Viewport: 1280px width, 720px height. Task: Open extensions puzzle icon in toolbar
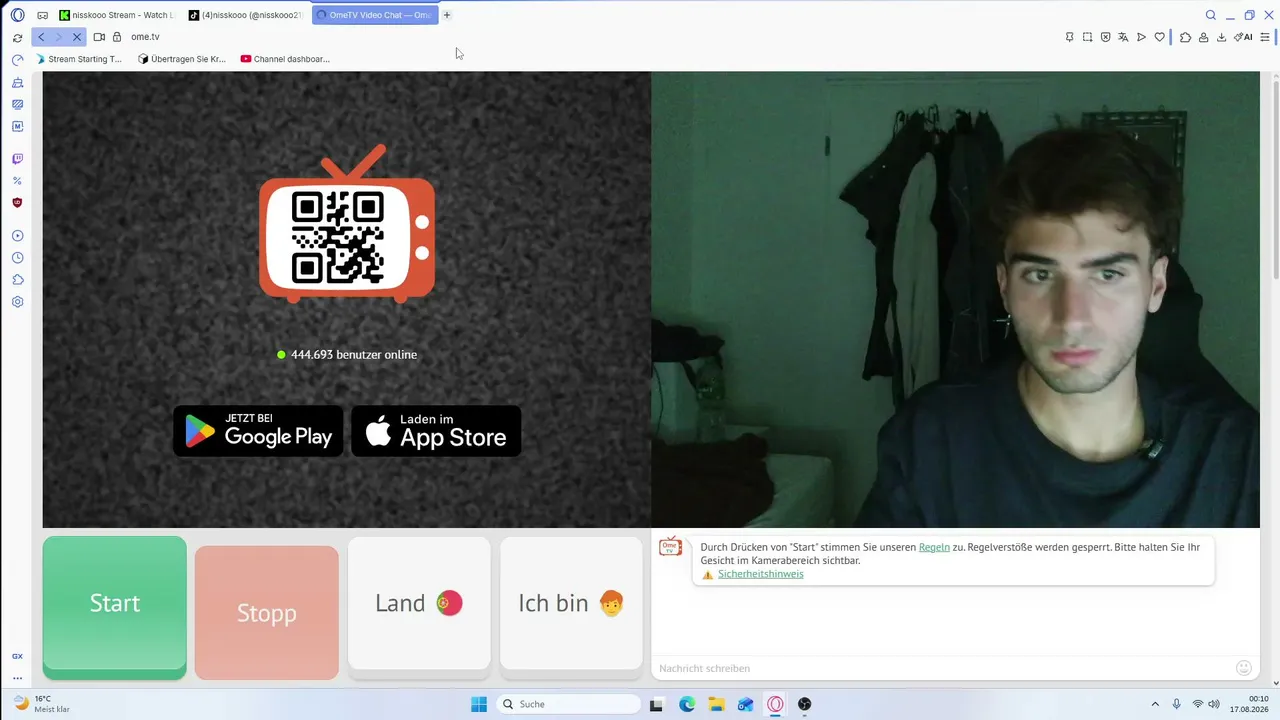(1185, 37)
